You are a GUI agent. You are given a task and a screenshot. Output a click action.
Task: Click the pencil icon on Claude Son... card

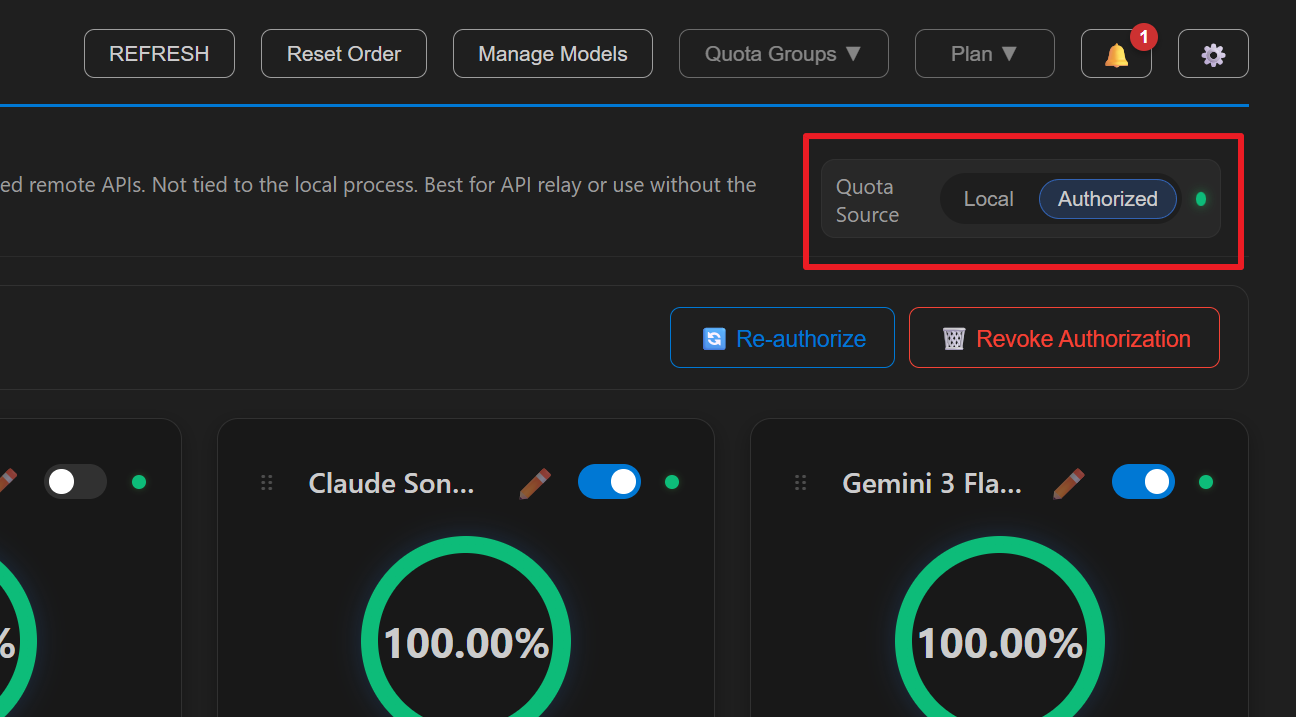point(535,483)
